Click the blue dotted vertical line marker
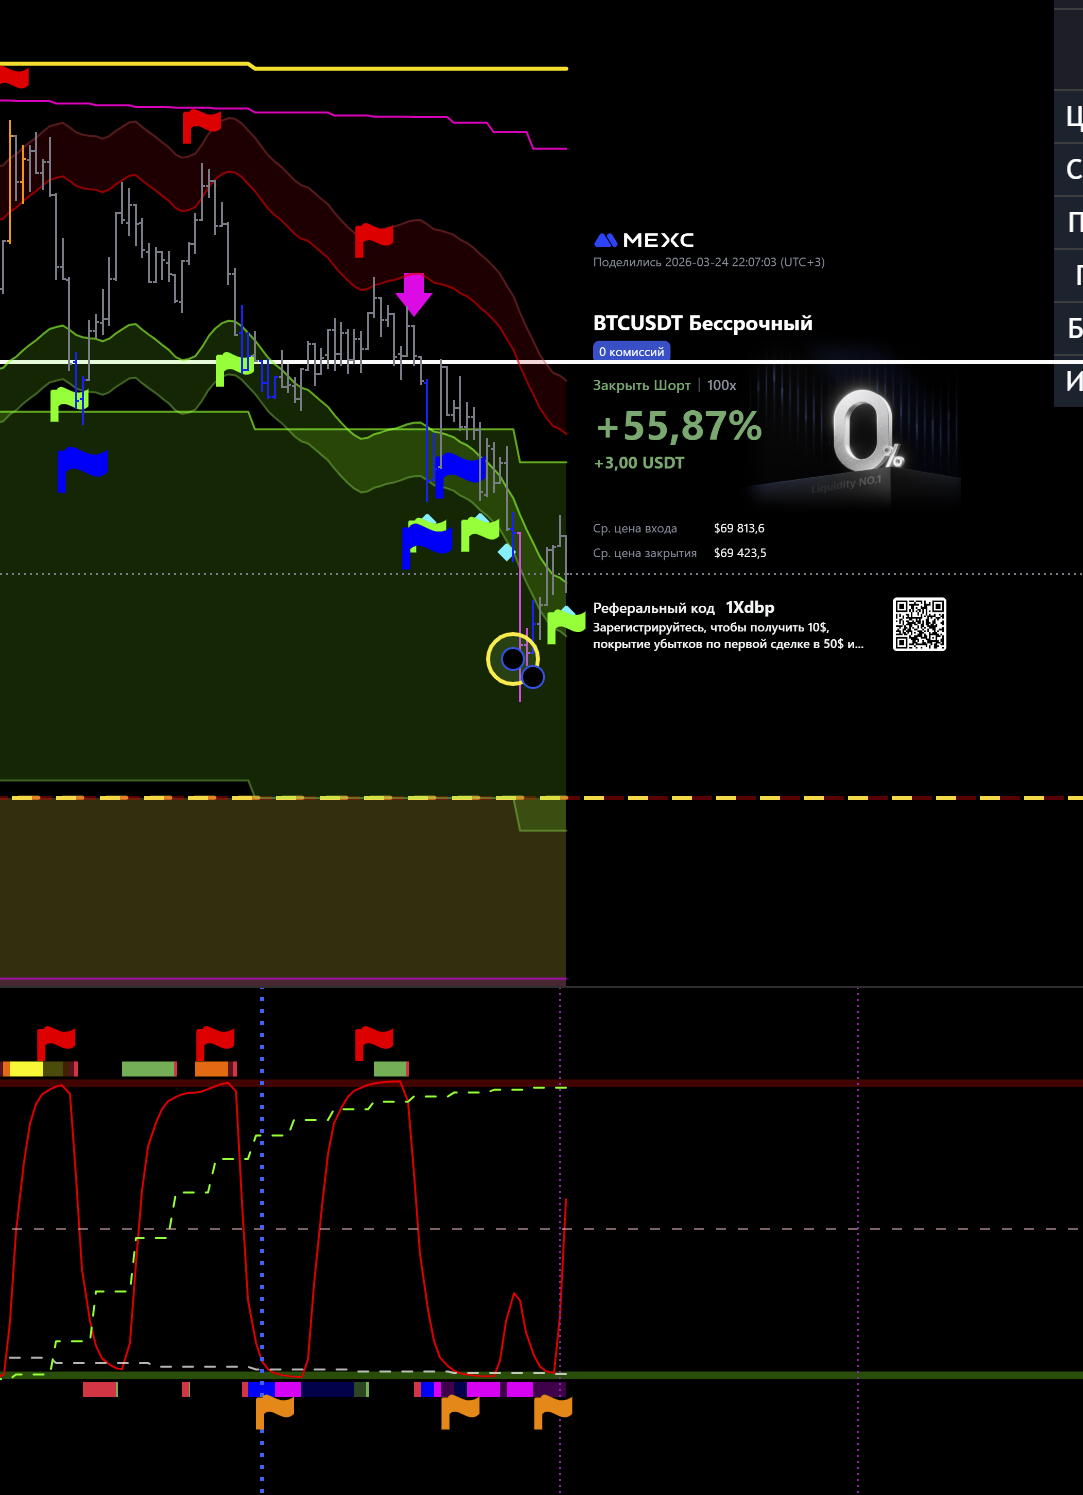The image size is (1083, 1495). [262, 1200]
